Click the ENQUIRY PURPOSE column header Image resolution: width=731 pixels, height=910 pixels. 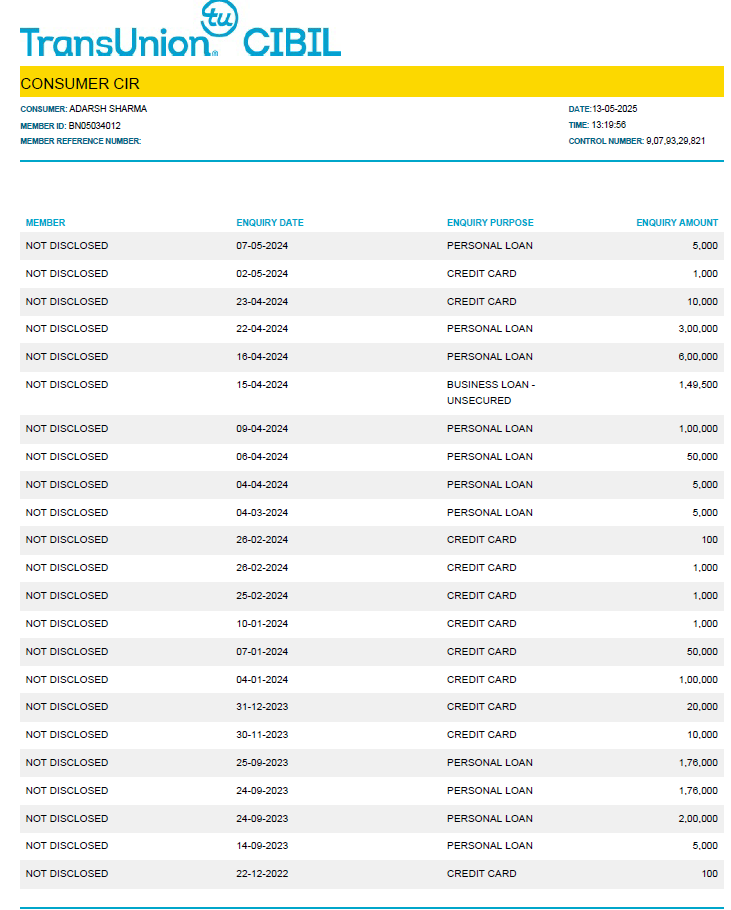point(490,223)
